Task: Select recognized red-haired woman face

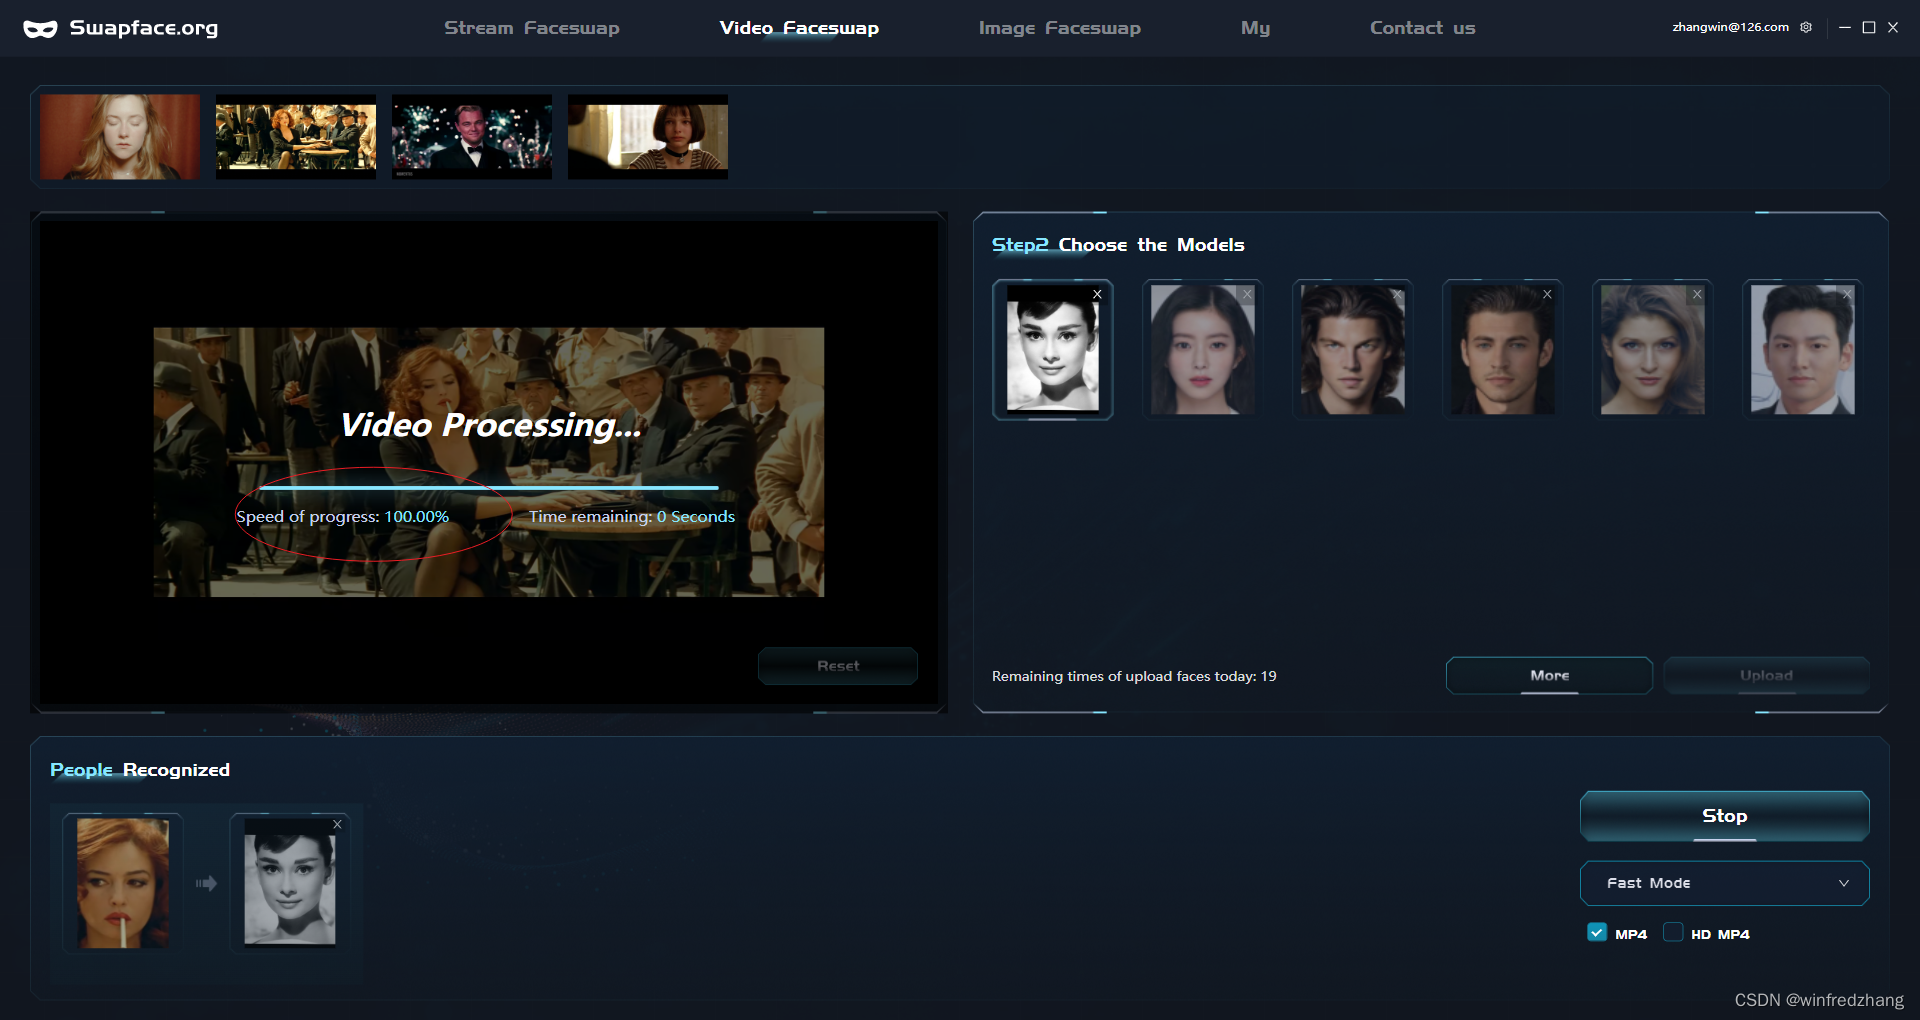Action: [x=123, y=883]
